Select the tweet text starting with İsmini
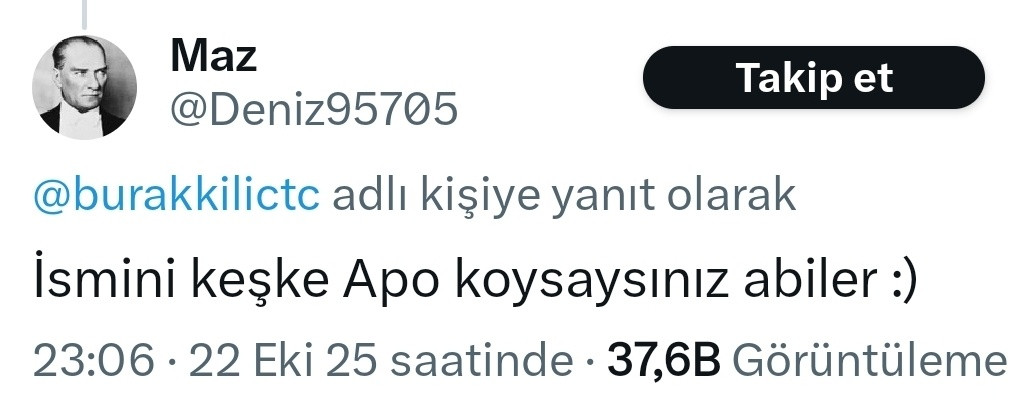Image resolution: width=1013 pixels, height=408 pixels. click(x=475, y=283)
